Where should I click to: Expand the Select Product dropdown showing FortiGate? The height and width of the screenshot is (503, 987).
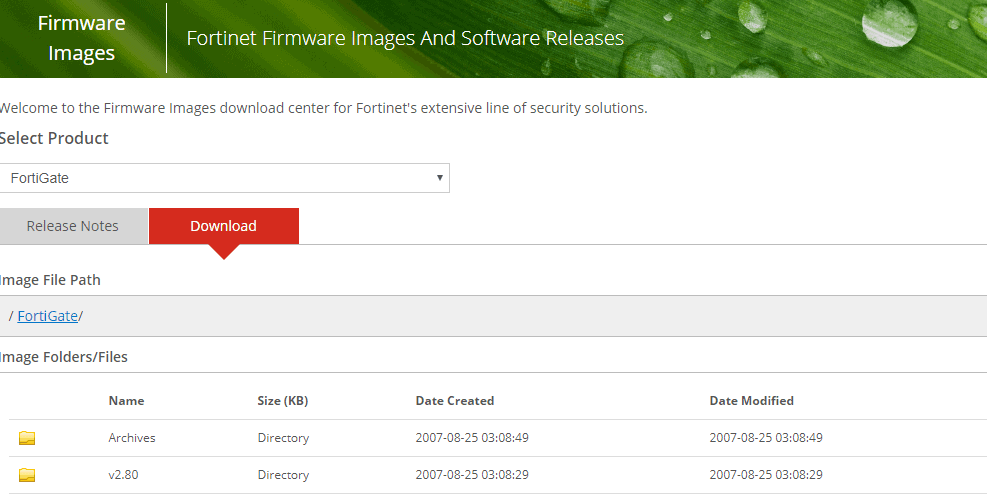224,178
